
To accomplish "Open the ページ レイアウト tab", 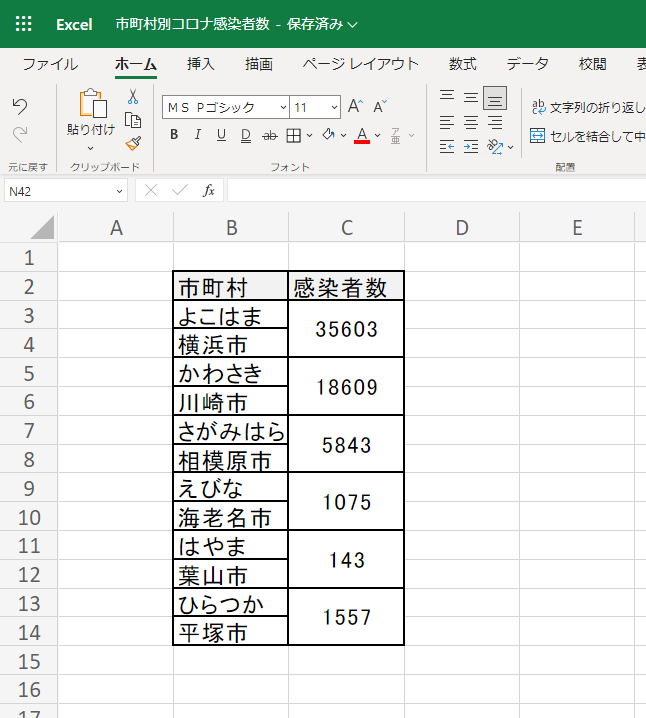I will [361, 64].
